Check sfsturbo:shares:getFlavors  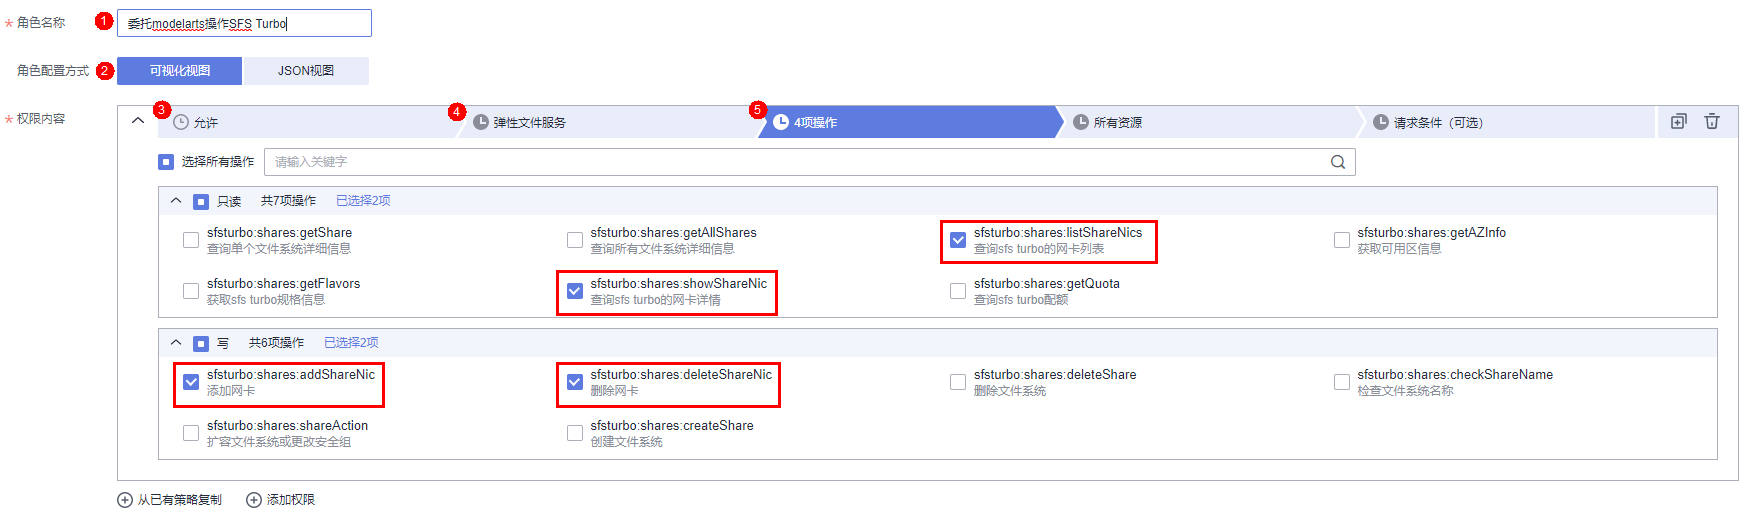[x=191, y=291]
